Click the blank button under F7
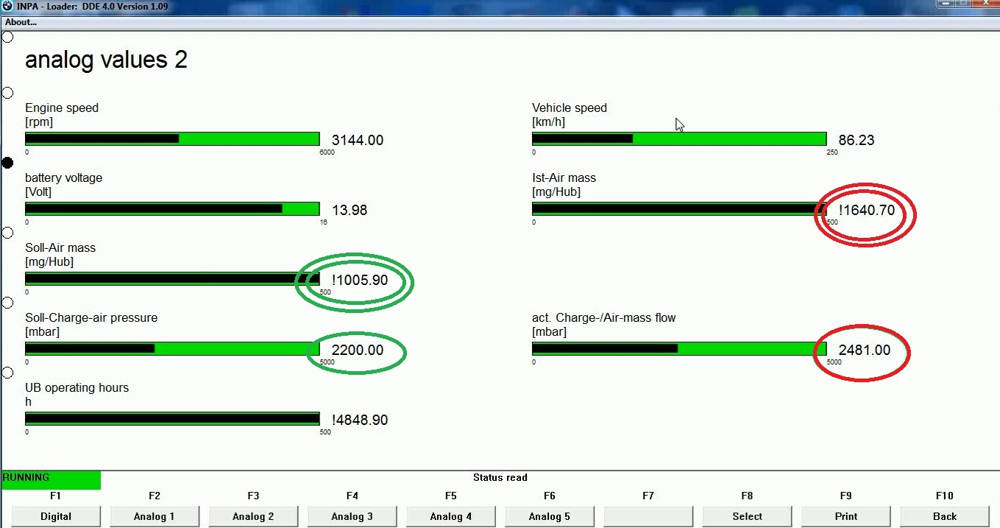Screen dimensions: 1000x528 tap(648, 516)
